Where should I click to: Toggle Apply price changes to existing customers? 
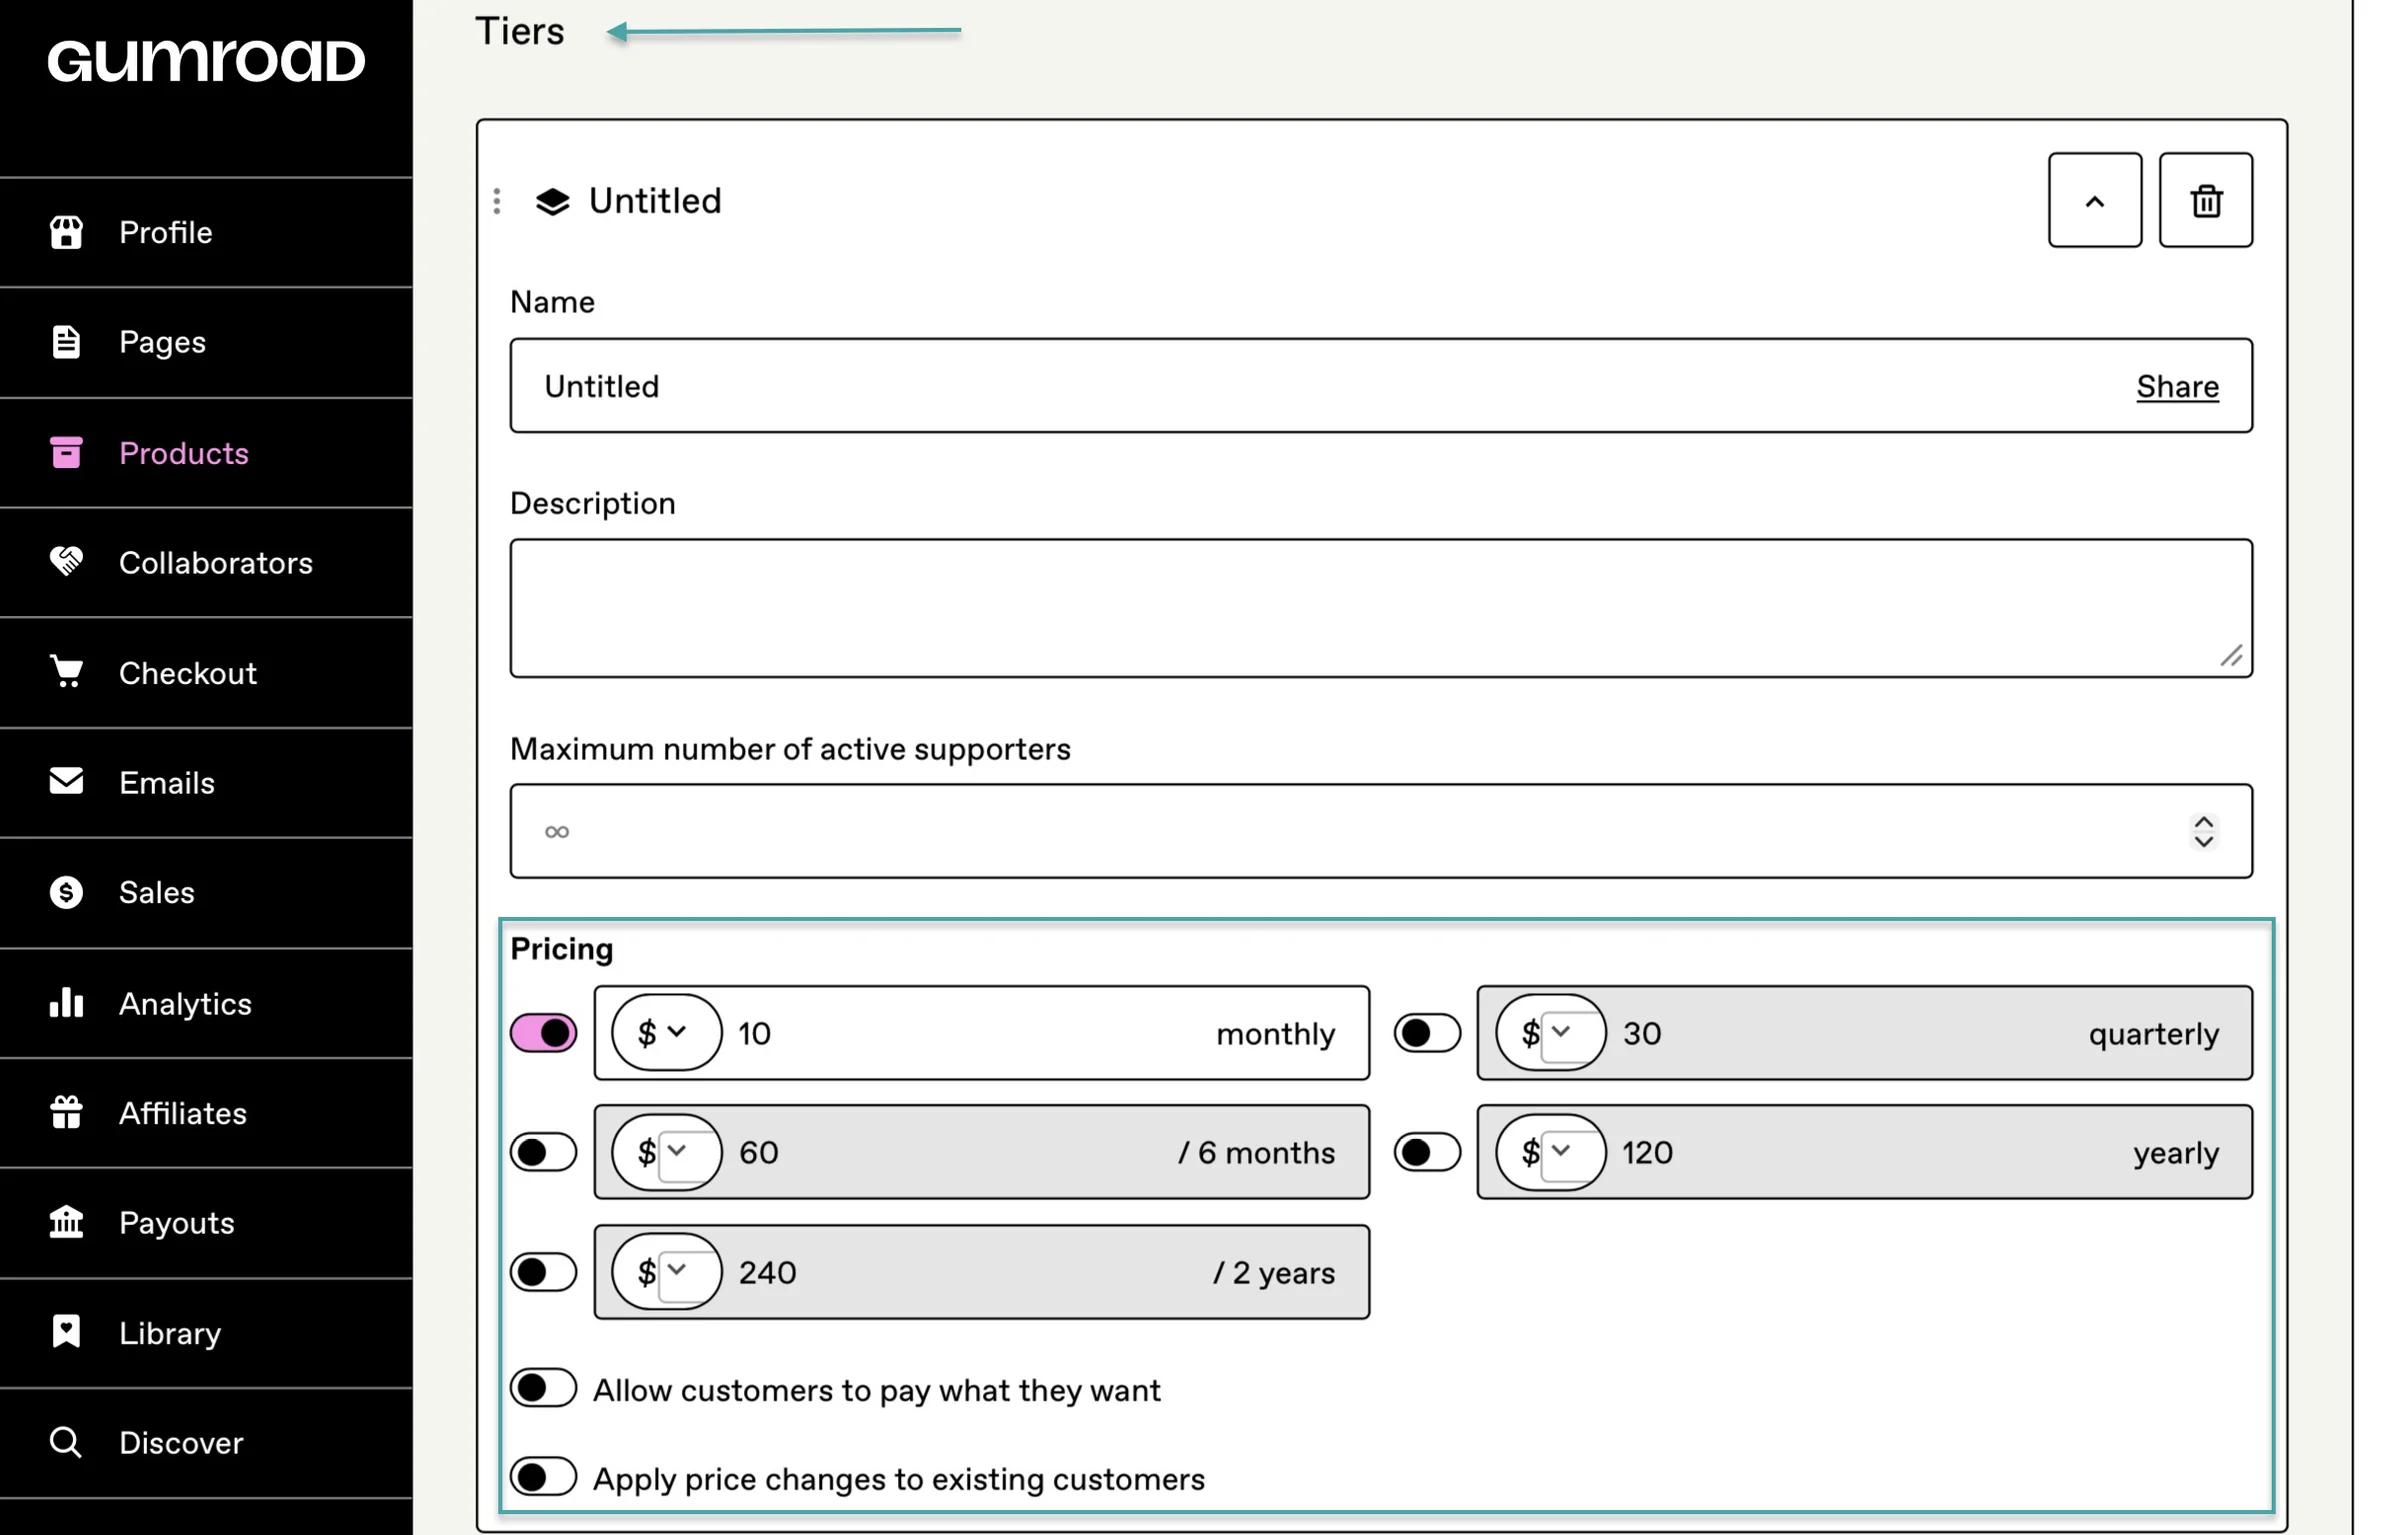543,1477
